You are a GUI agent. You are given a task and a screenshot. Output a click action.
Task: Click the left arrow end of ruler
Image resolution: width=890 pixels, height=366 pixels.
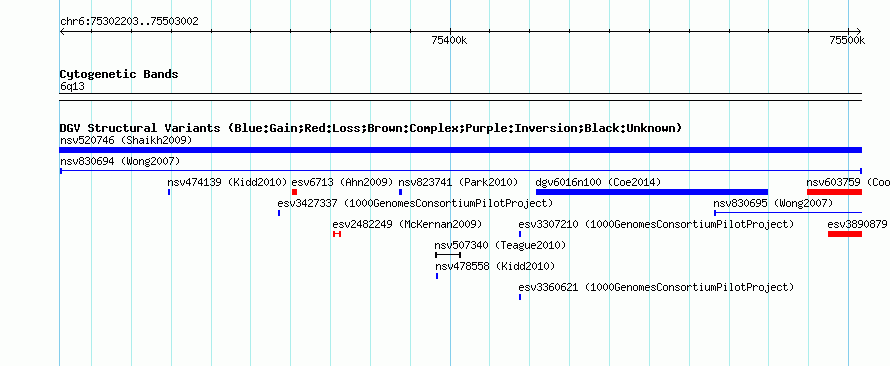coord(62,32)
